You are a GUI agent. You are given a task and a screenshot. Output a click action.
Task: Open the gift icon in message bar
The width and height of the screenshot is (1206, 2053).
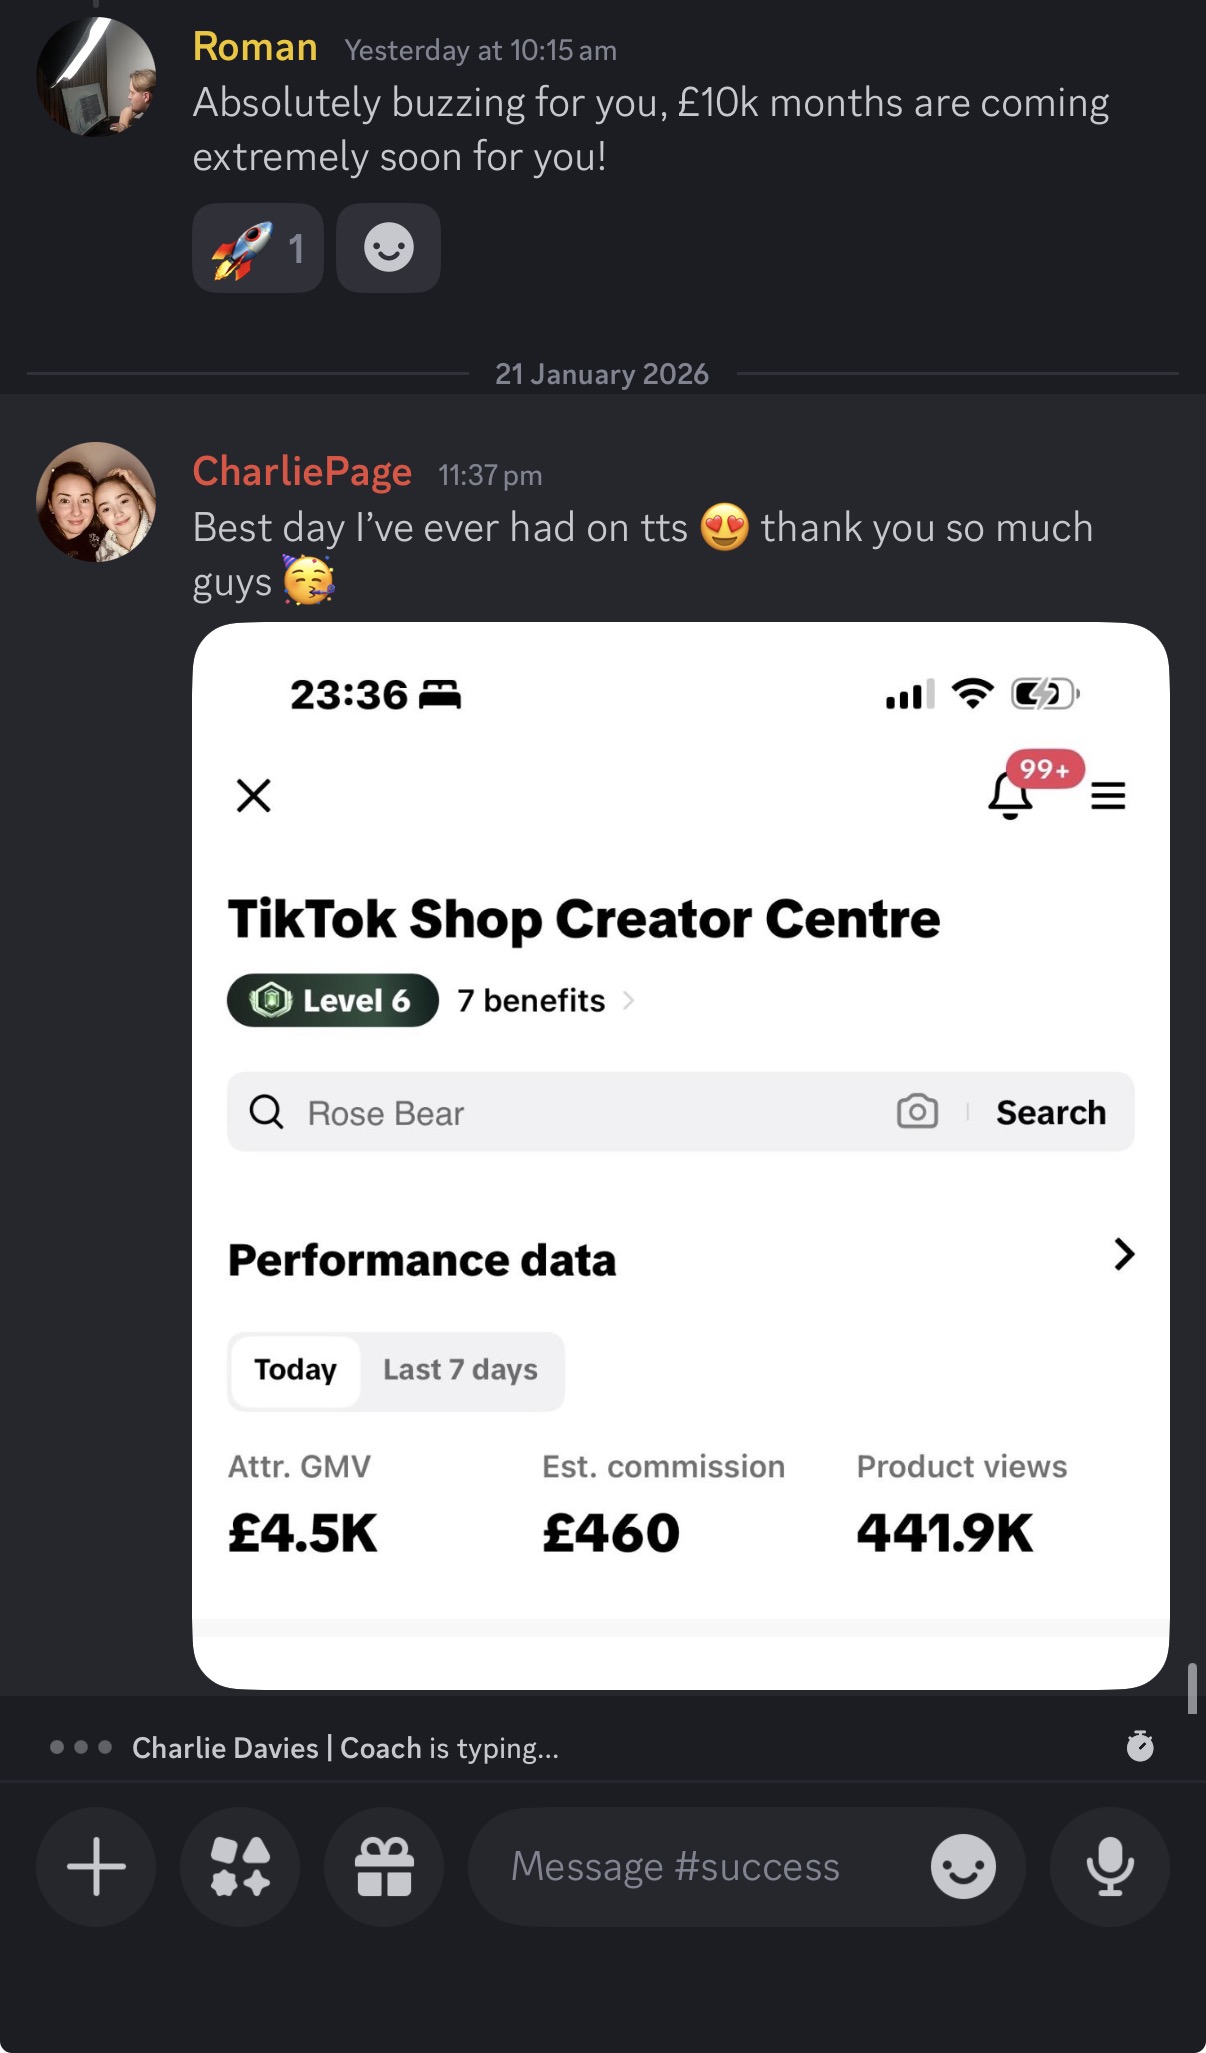[384, 1866]
